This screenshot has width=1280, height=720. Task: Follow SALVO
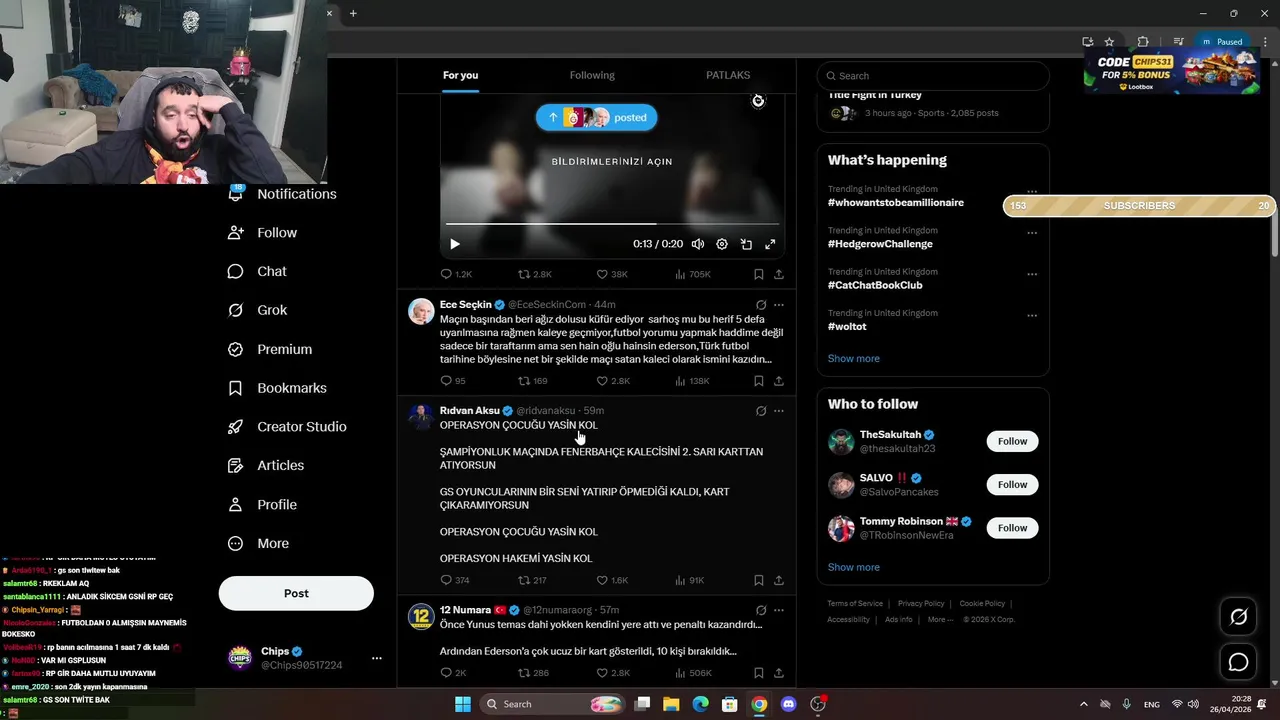pos(1012,484)
